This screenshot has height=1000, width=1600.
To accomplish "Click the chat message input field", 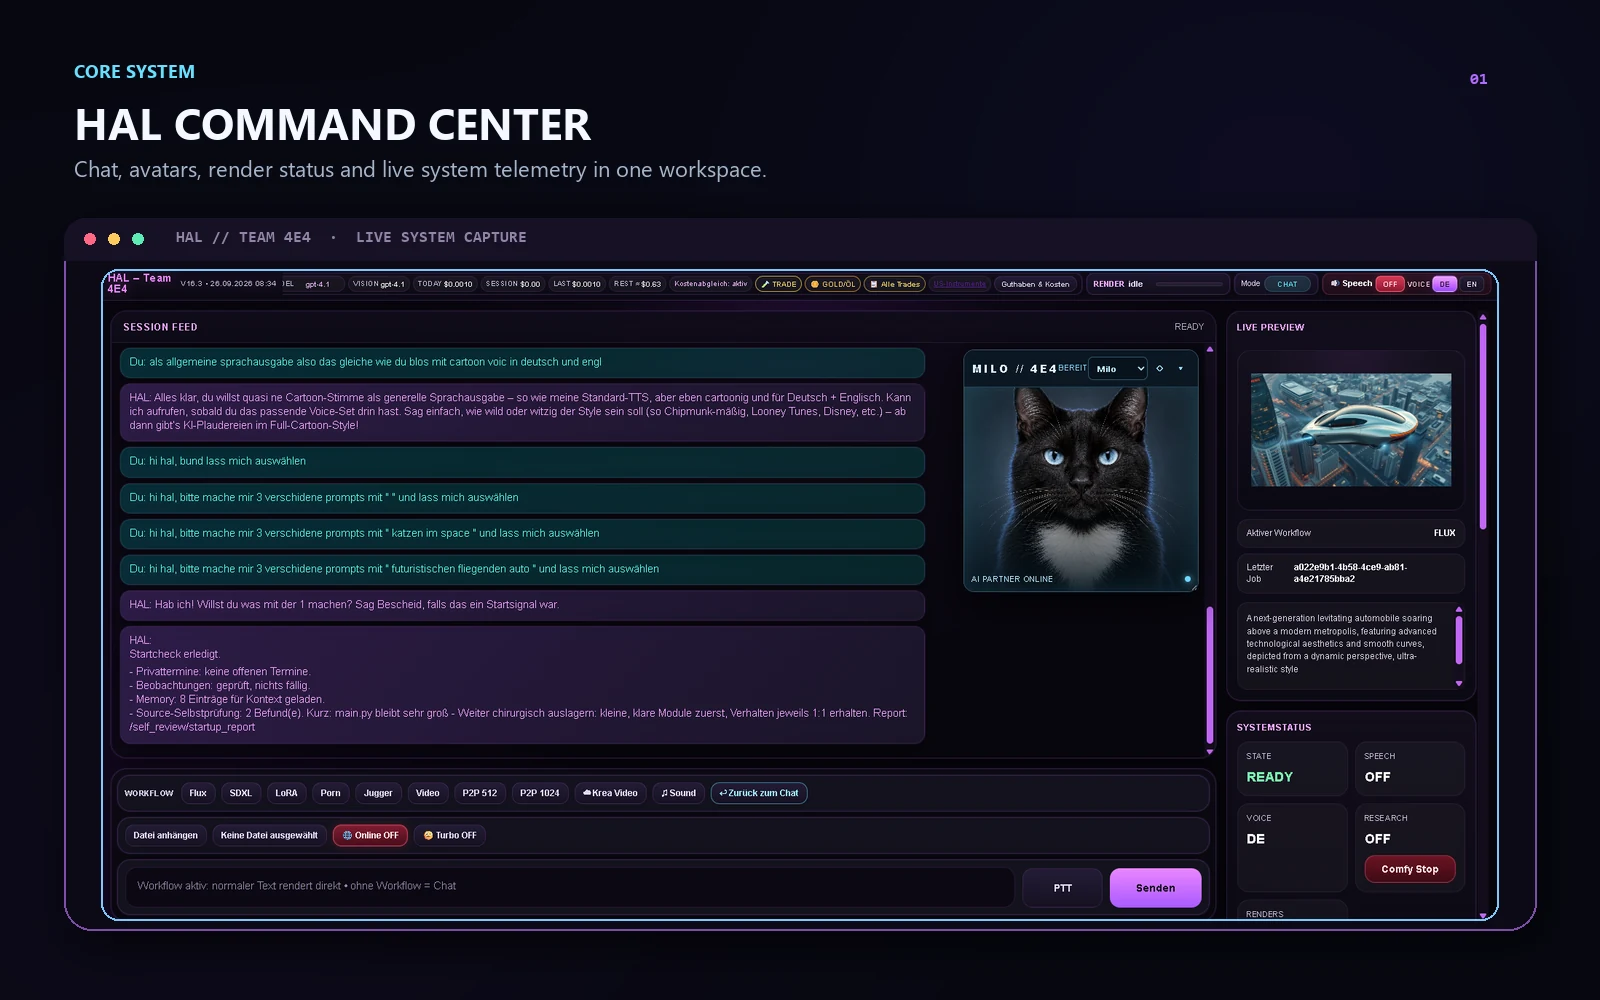I will (x=569, y=887).
